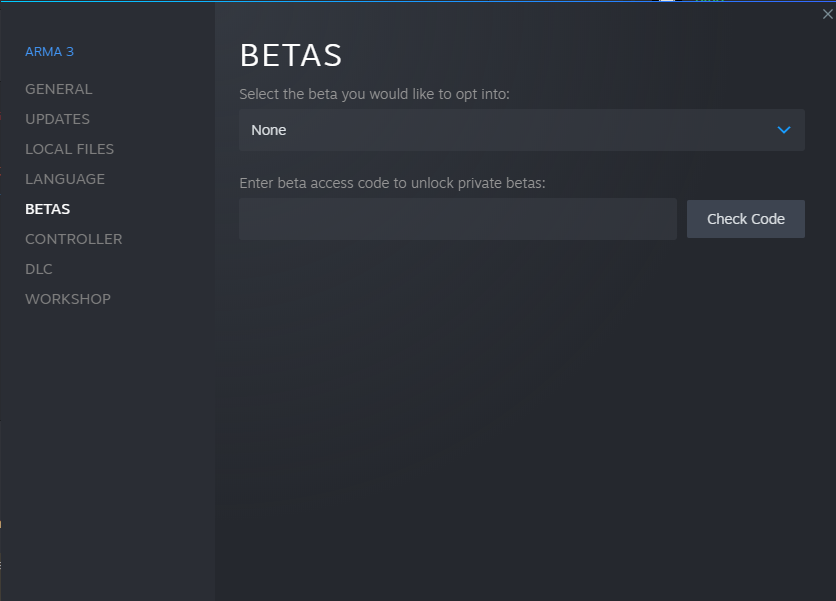This screenshot has height=601, width=836.
Task: Click the large BETAS page heading
Action: coord(291,55)
